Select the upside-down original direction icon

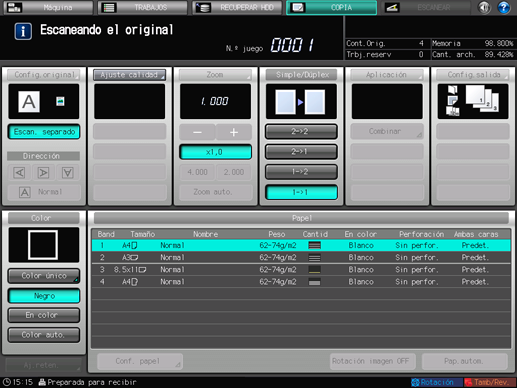pos(68,173)
